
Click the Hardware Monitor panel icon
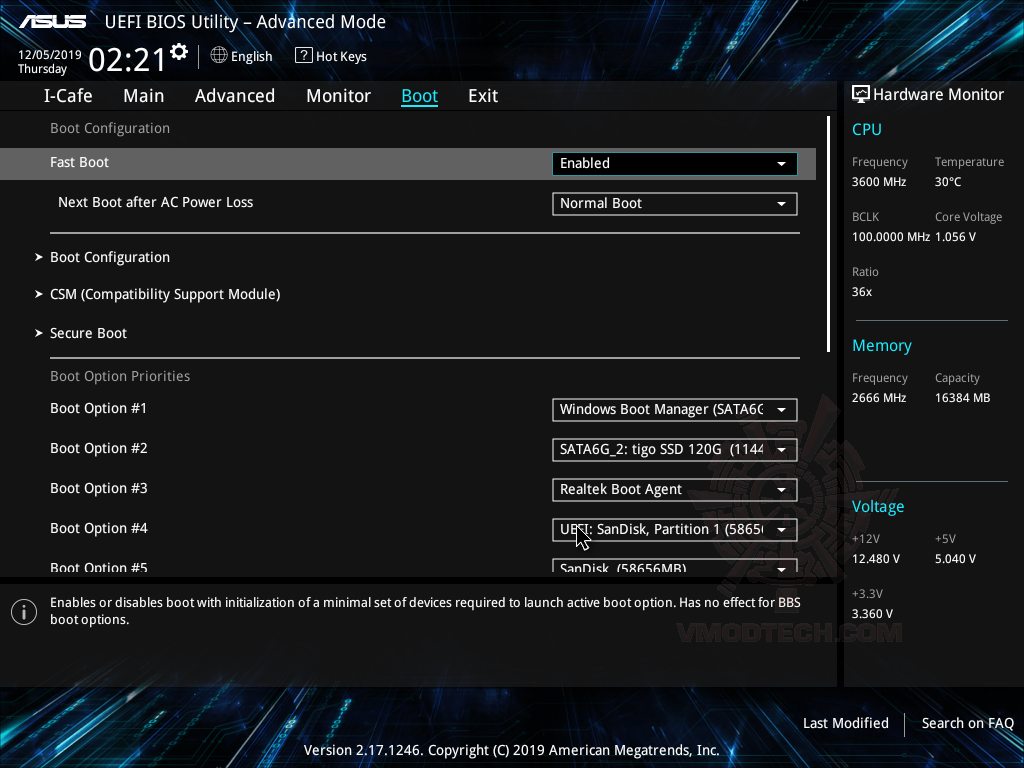point(861,93)
